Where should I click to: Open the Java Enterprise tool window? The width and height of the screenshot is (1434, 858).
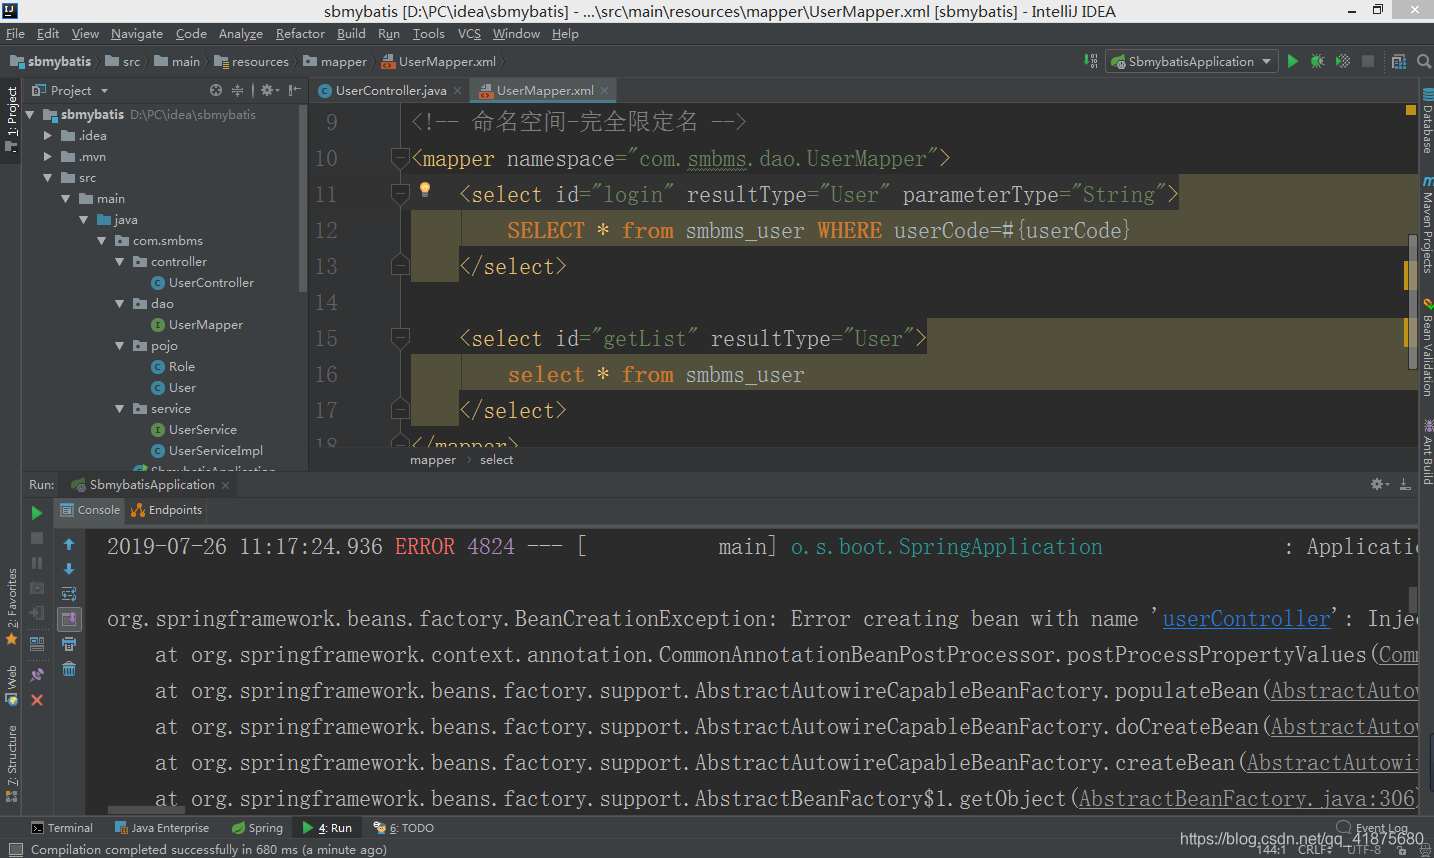[162, 827]
